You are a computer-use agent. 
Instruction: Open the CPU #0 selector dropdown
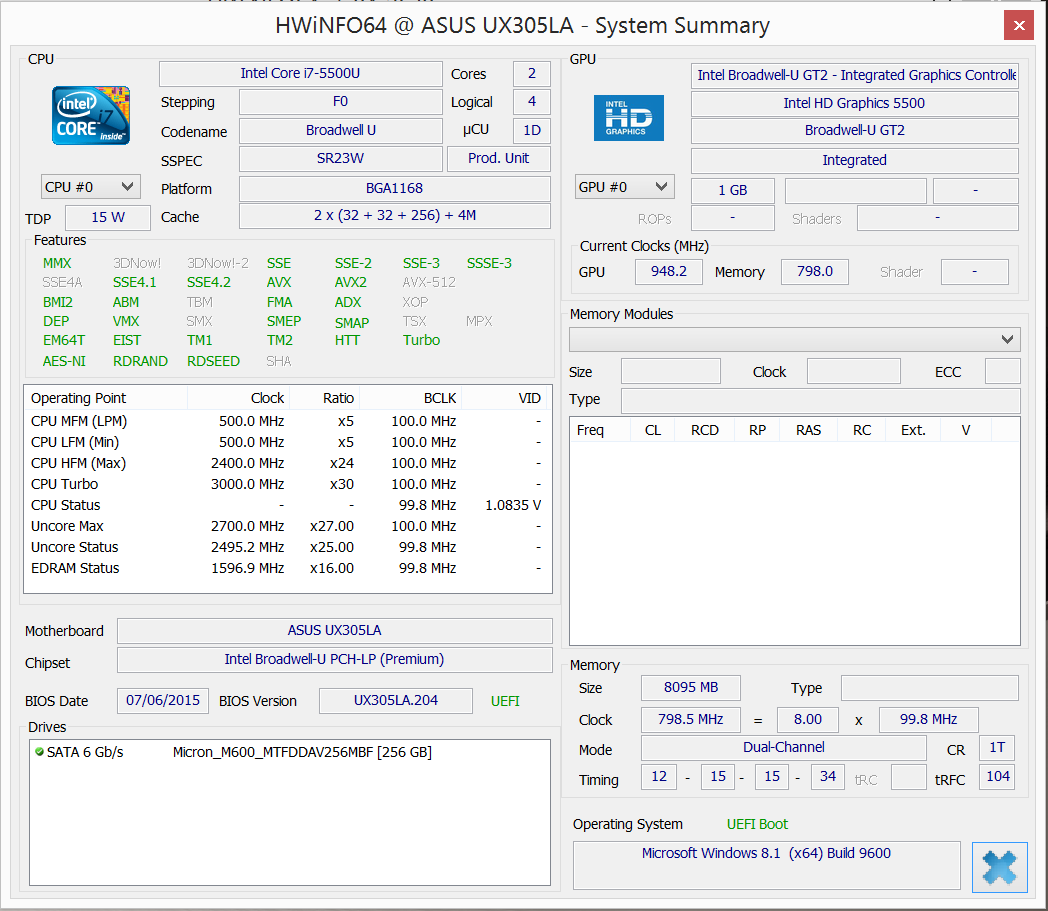(90, 187)
